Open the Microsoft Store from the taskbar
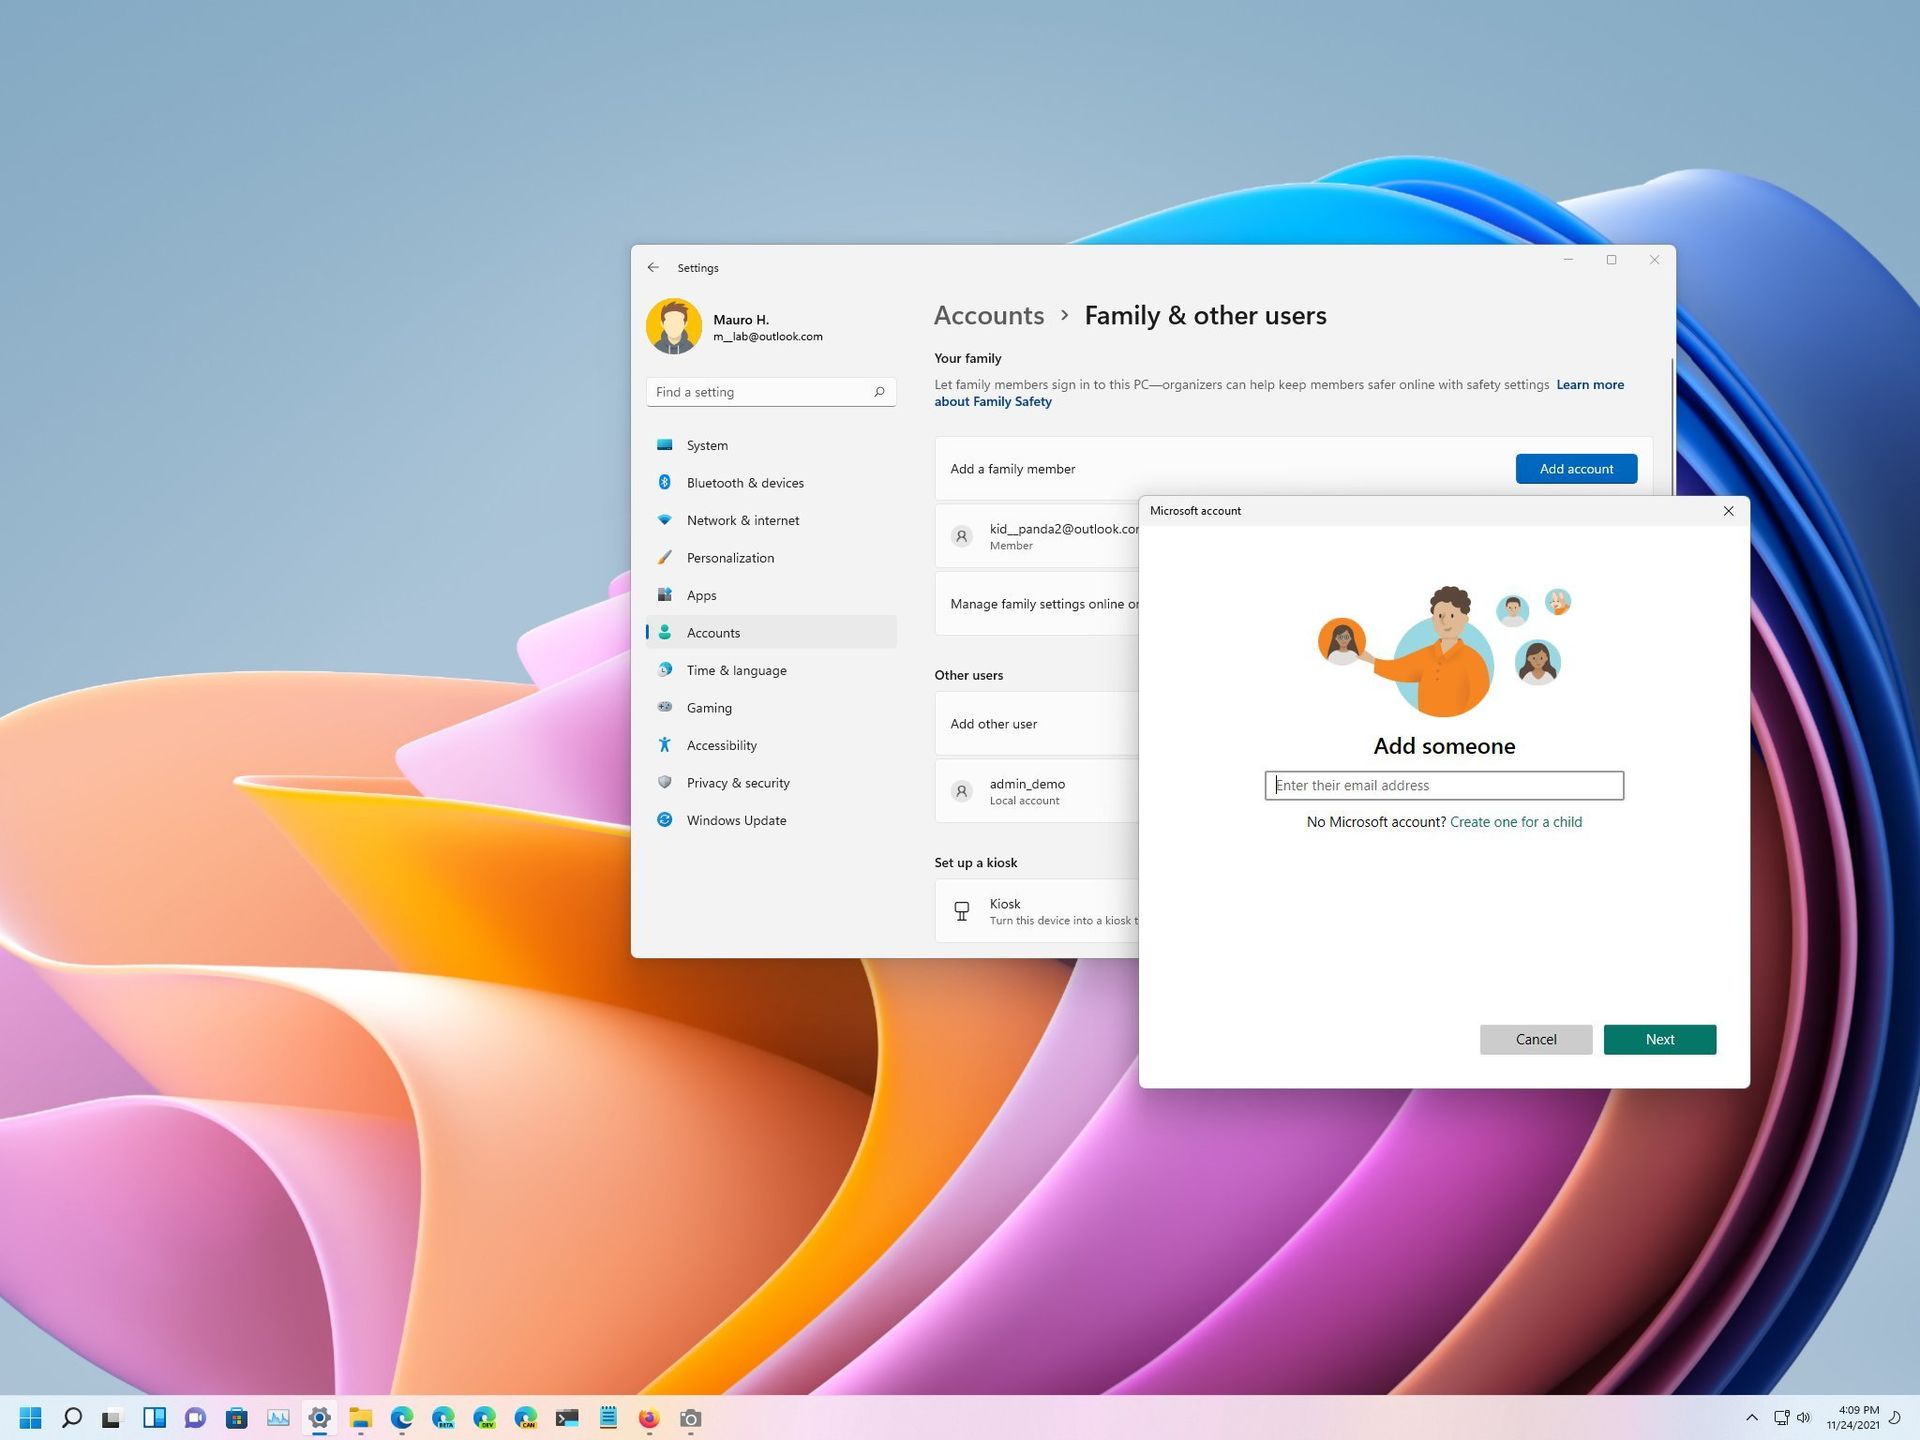The width and height of the screenshot is (1920, 1440). click(x=237, y=1418)
